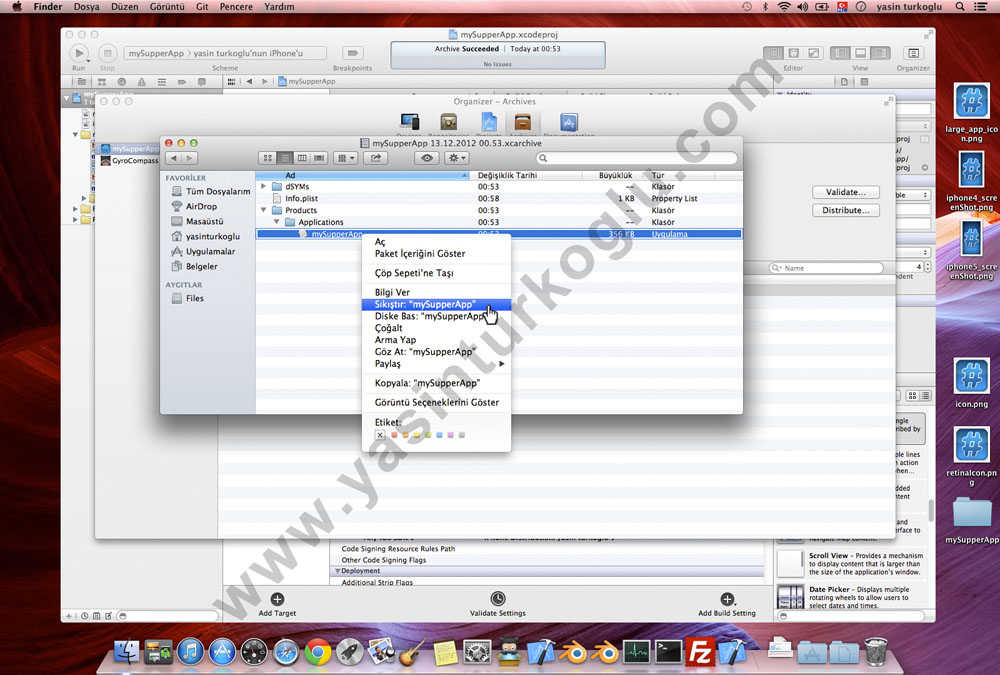
Task: Switch Finder to Cover Flow view
Action: point(319,158)
